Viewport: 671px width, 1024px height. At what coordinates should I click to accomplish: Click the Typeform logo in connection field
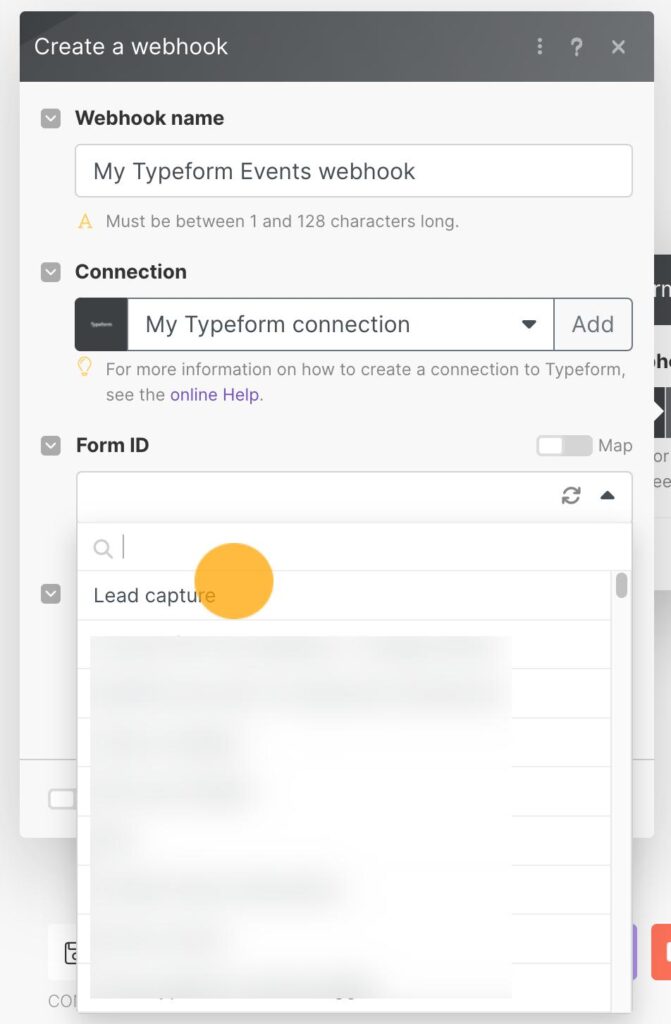click(101, 324)
